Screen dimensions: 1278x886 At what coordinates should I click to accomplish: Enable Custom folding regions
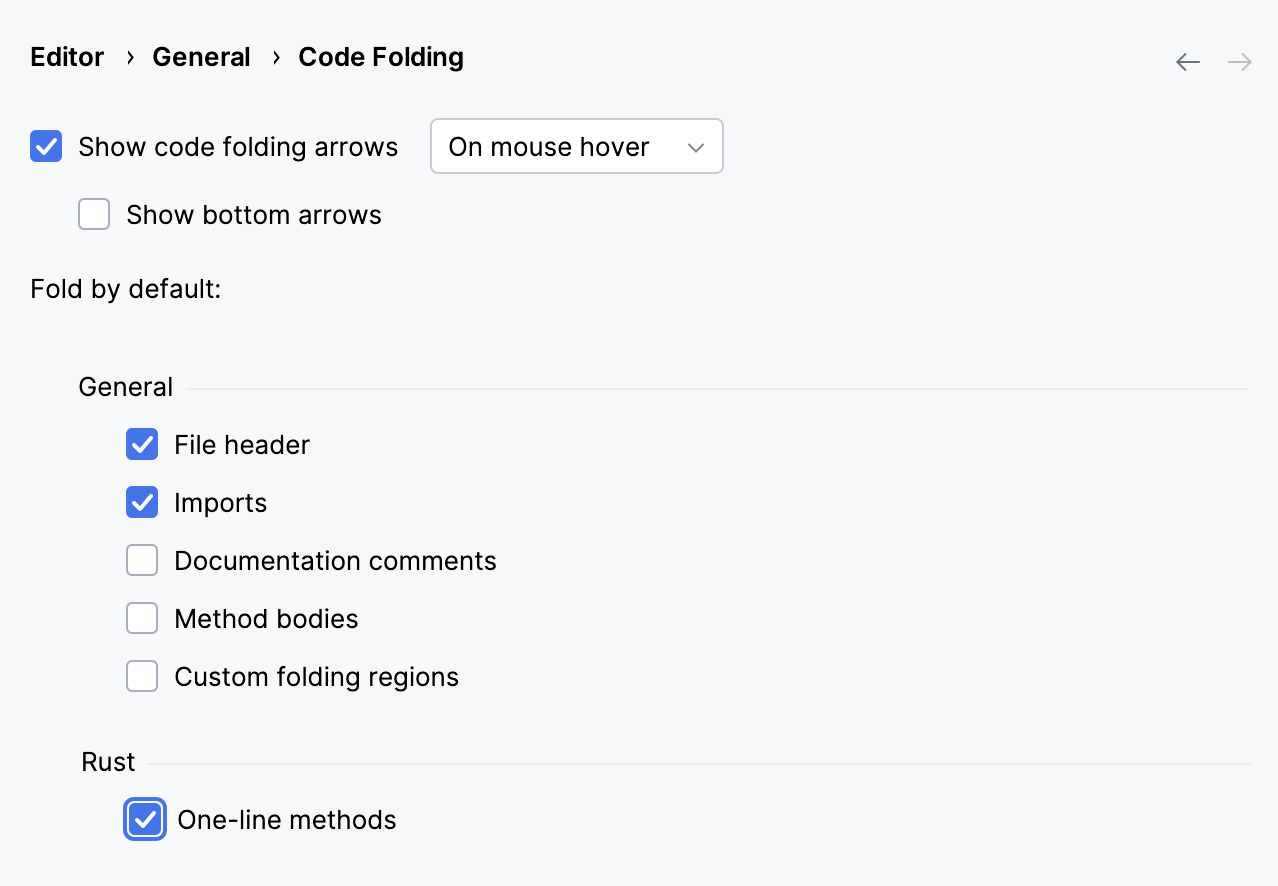142,676
